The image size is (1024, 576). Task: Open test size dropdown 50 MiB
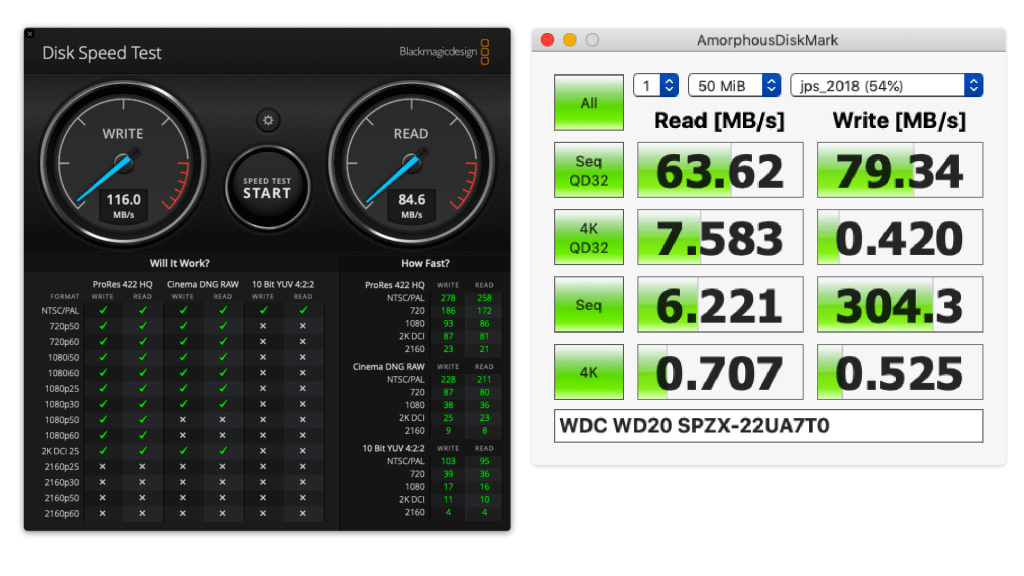click(735, 86)
